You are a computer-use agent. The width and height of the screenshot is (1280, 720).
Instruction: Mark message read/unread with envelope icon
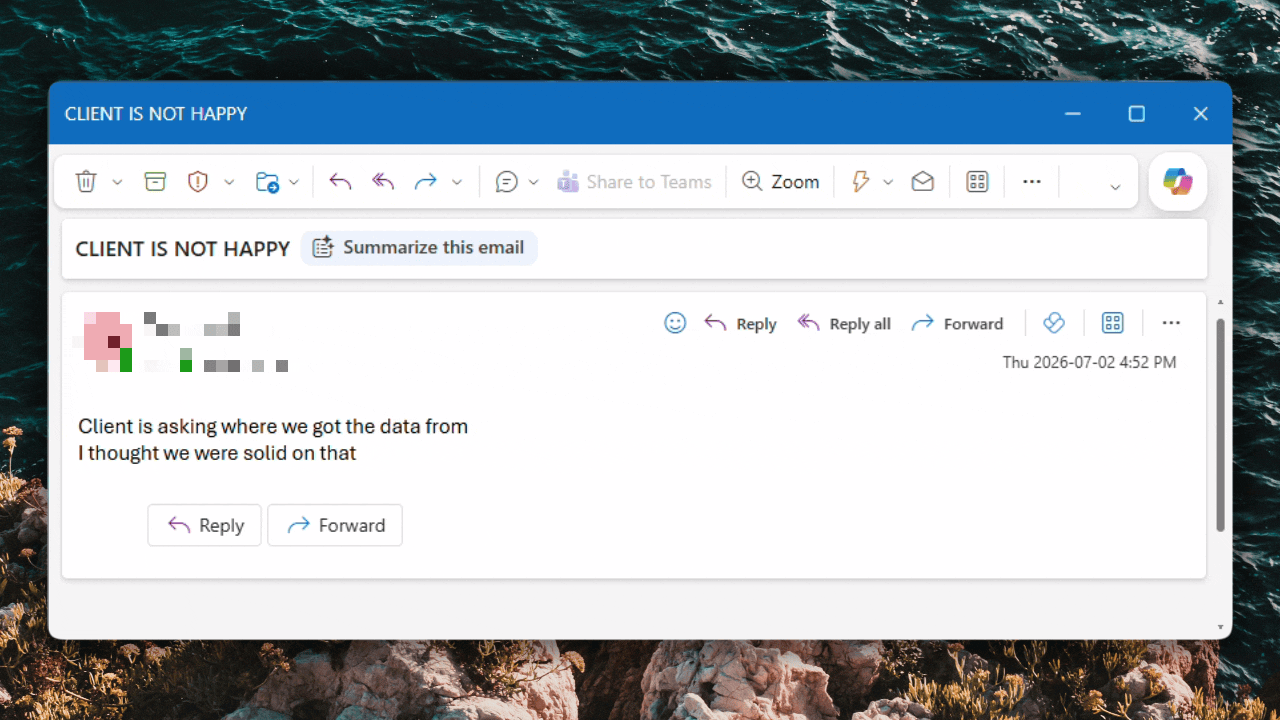coord(922,181)
